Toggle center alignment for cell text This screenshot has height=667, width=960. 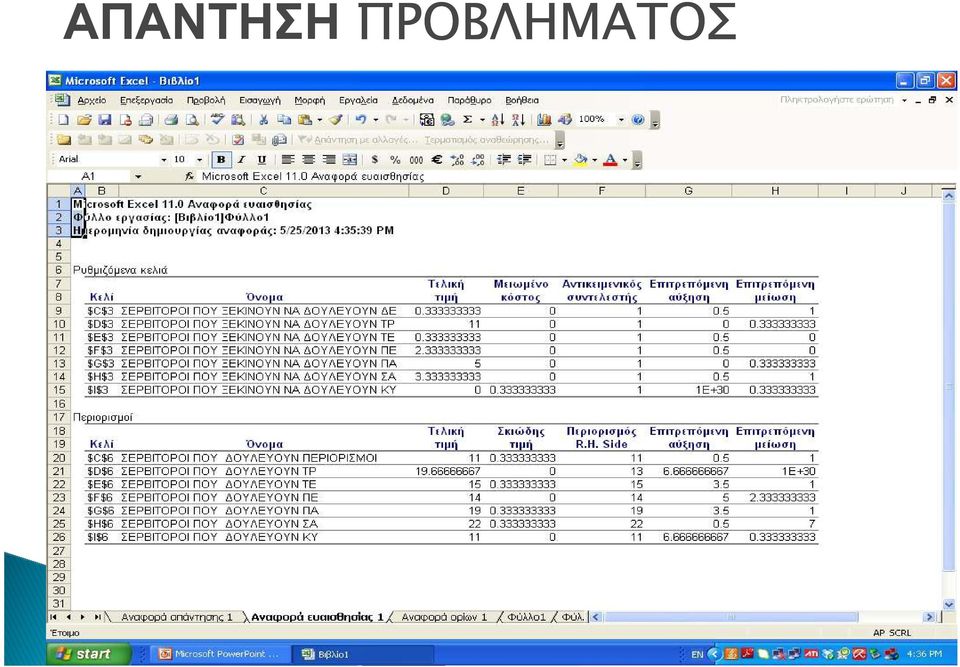(309, 159)
